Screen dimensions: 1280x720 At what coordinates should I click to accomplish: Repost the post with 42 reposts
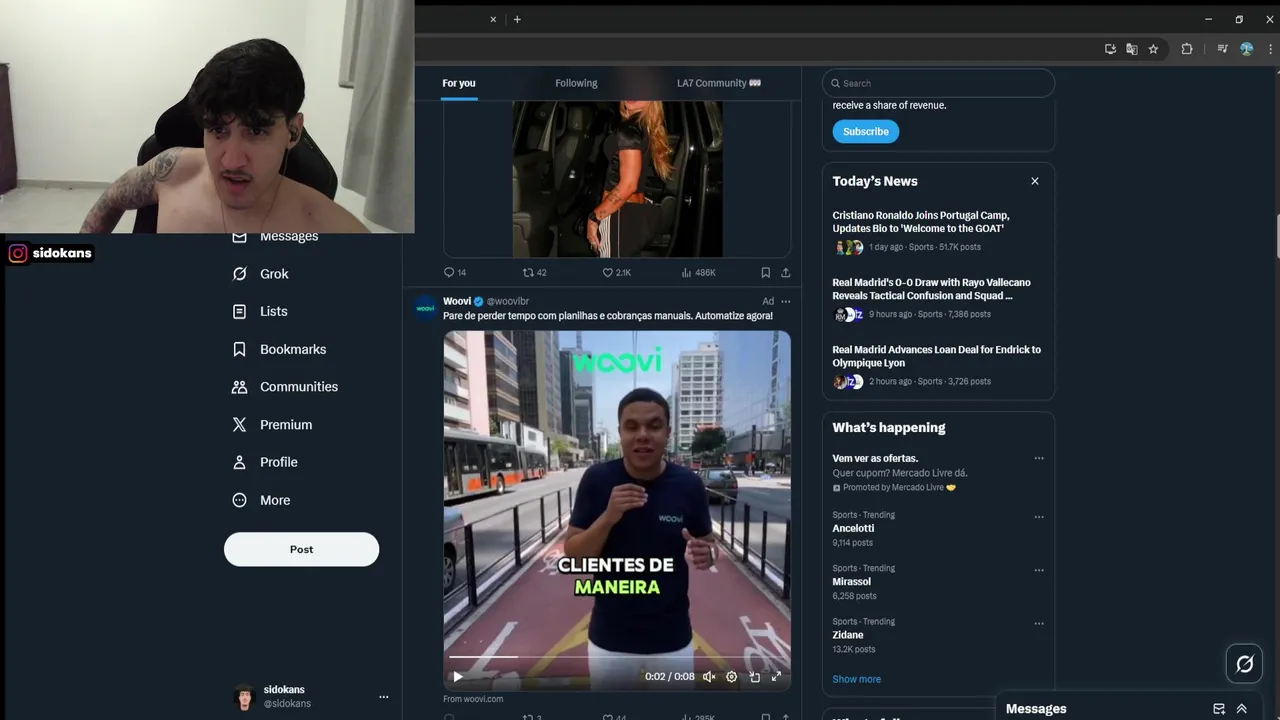[x=535, y=272]
